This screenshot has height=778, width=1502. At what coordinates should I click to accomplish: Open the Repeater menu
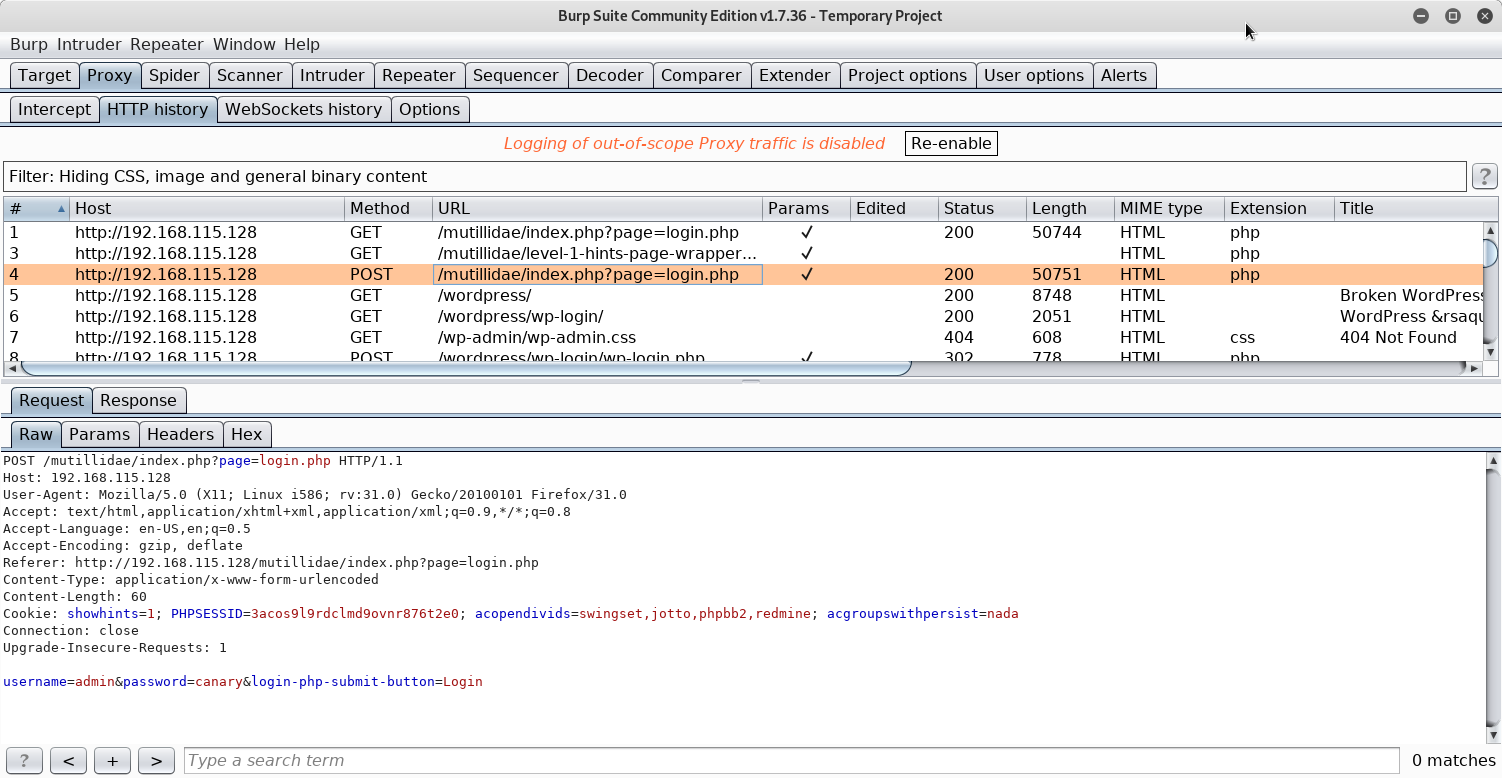[166, 45]
